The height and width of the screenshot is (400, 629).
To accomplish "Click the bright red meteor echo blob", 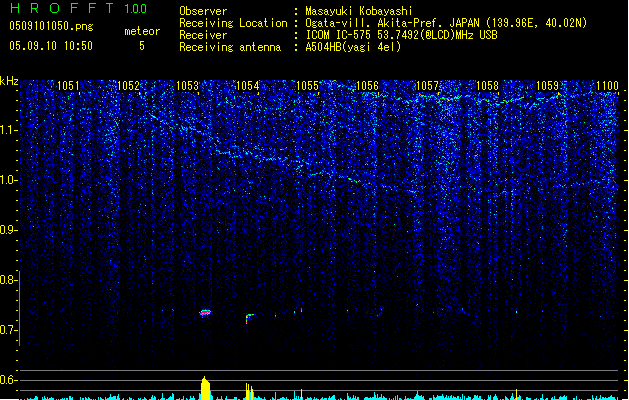I will 205,312.
